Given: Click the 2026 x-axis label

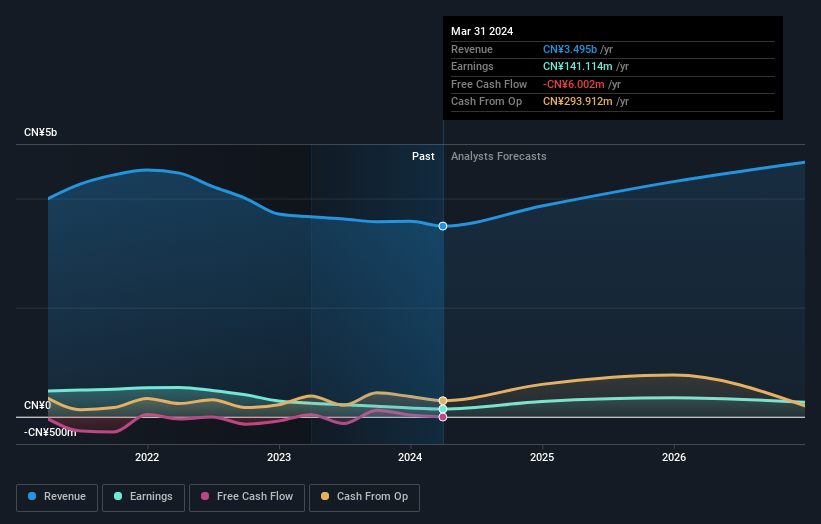Looking at the screenshot, I should 674,457.
